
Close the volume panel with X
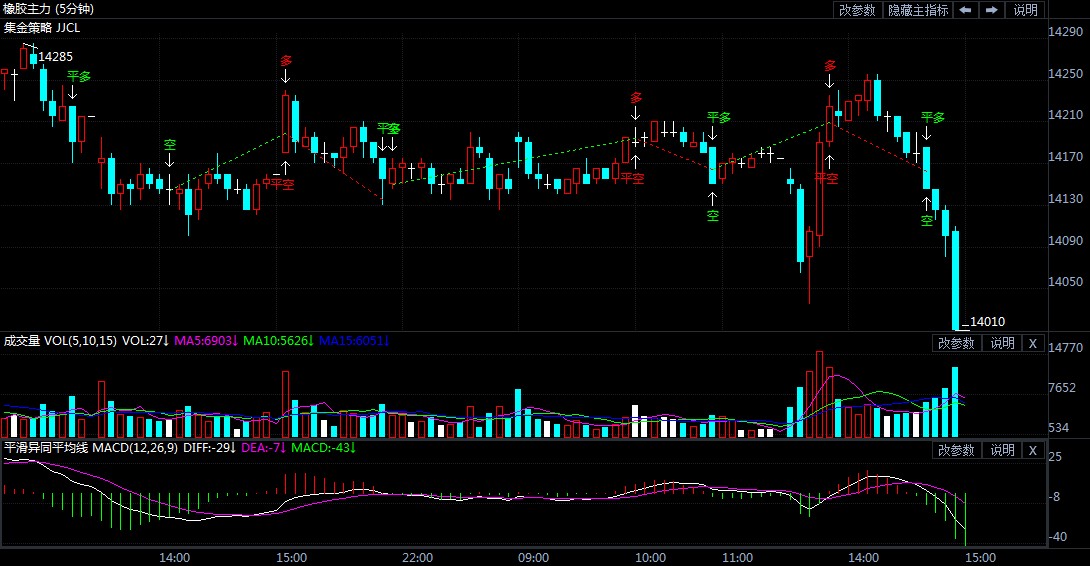point(1033,343)
